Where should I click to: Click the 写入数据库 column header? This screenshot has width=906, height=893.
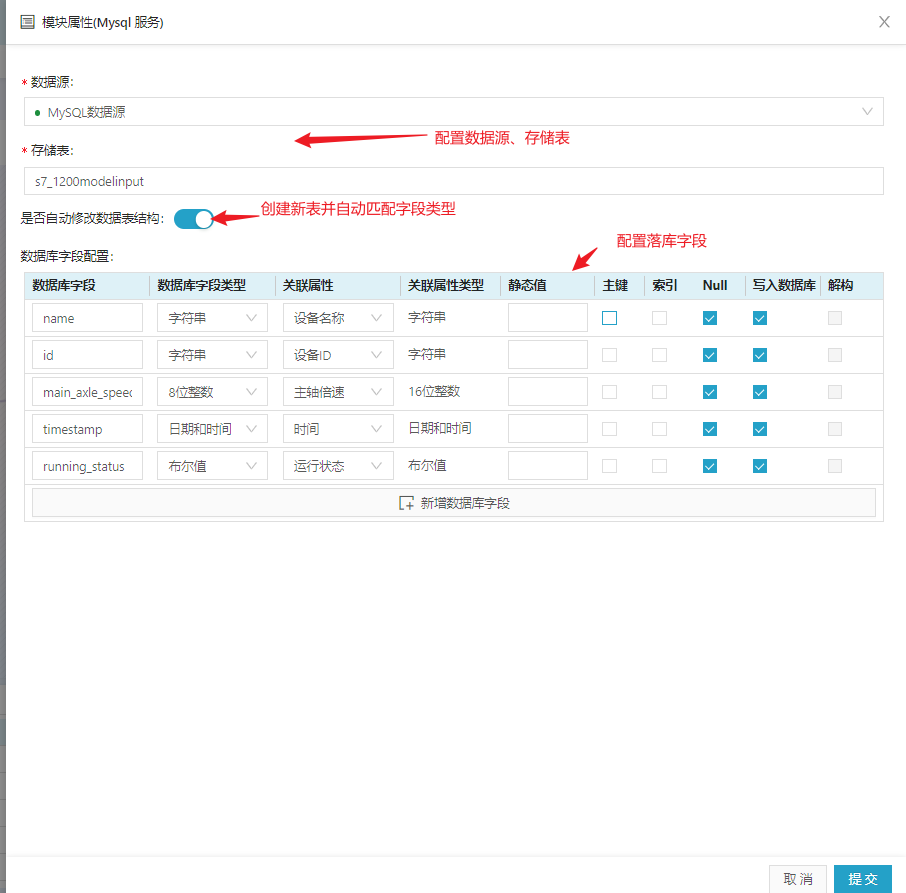[784, 285]
